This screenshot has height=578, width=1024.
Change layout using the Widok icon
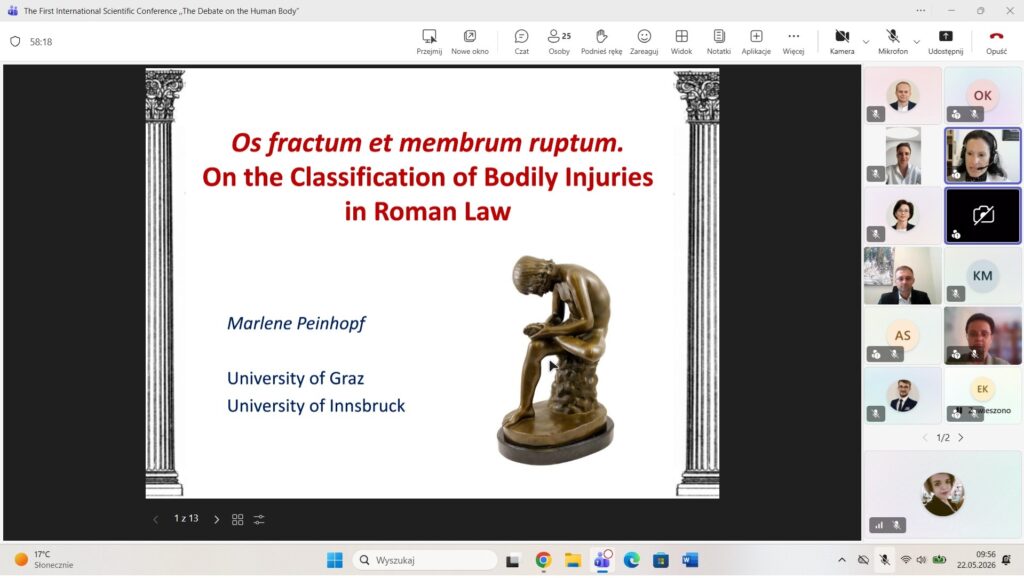click(681, 42)
